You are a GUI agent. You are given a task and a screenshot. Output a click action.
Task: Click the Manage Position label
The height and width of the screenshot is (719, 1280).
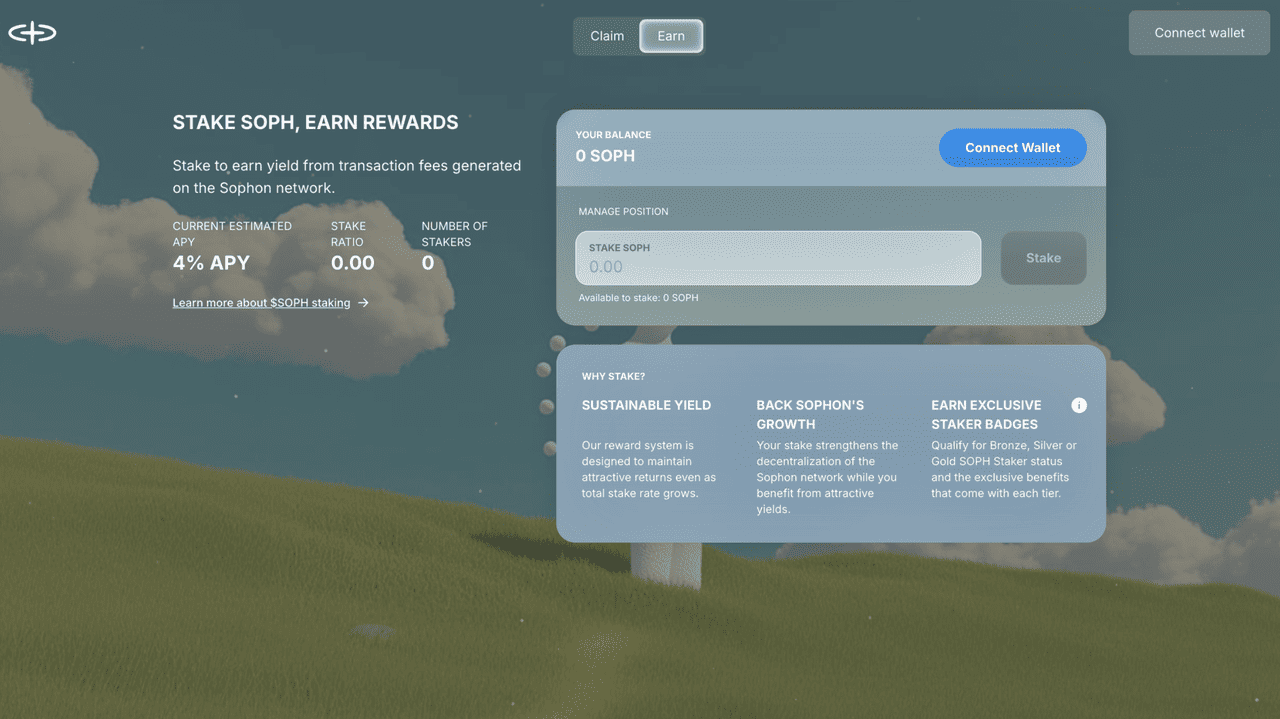(623, 212)
